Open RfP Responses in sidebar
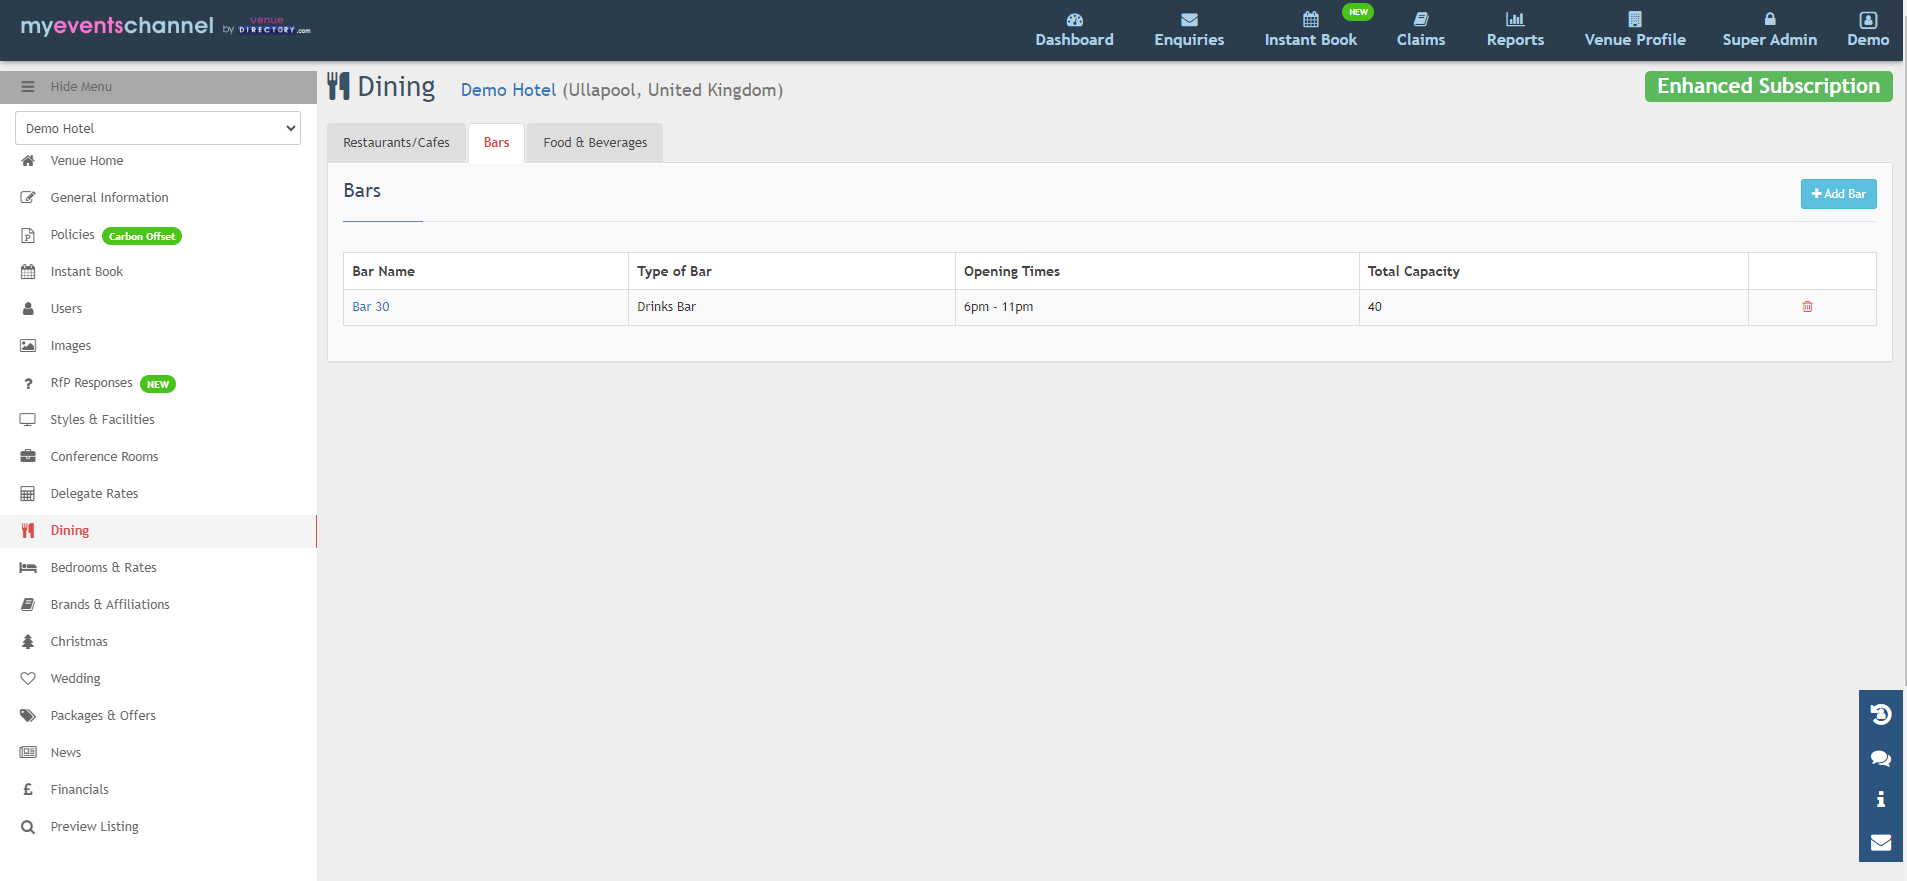The image size is (1907, 881). tap(91, 383)
